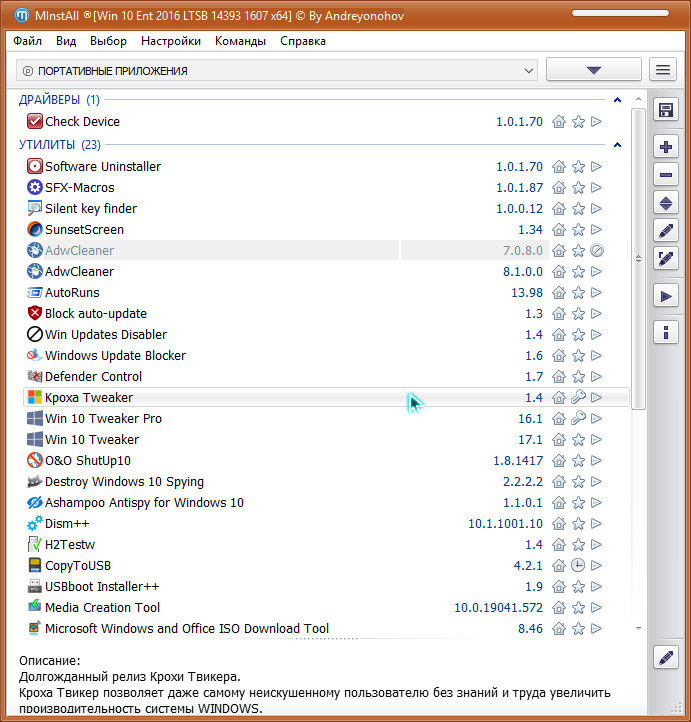Toggle star for Win 10 Tweaker
The image size is (691, 722).
pos(578,440)
